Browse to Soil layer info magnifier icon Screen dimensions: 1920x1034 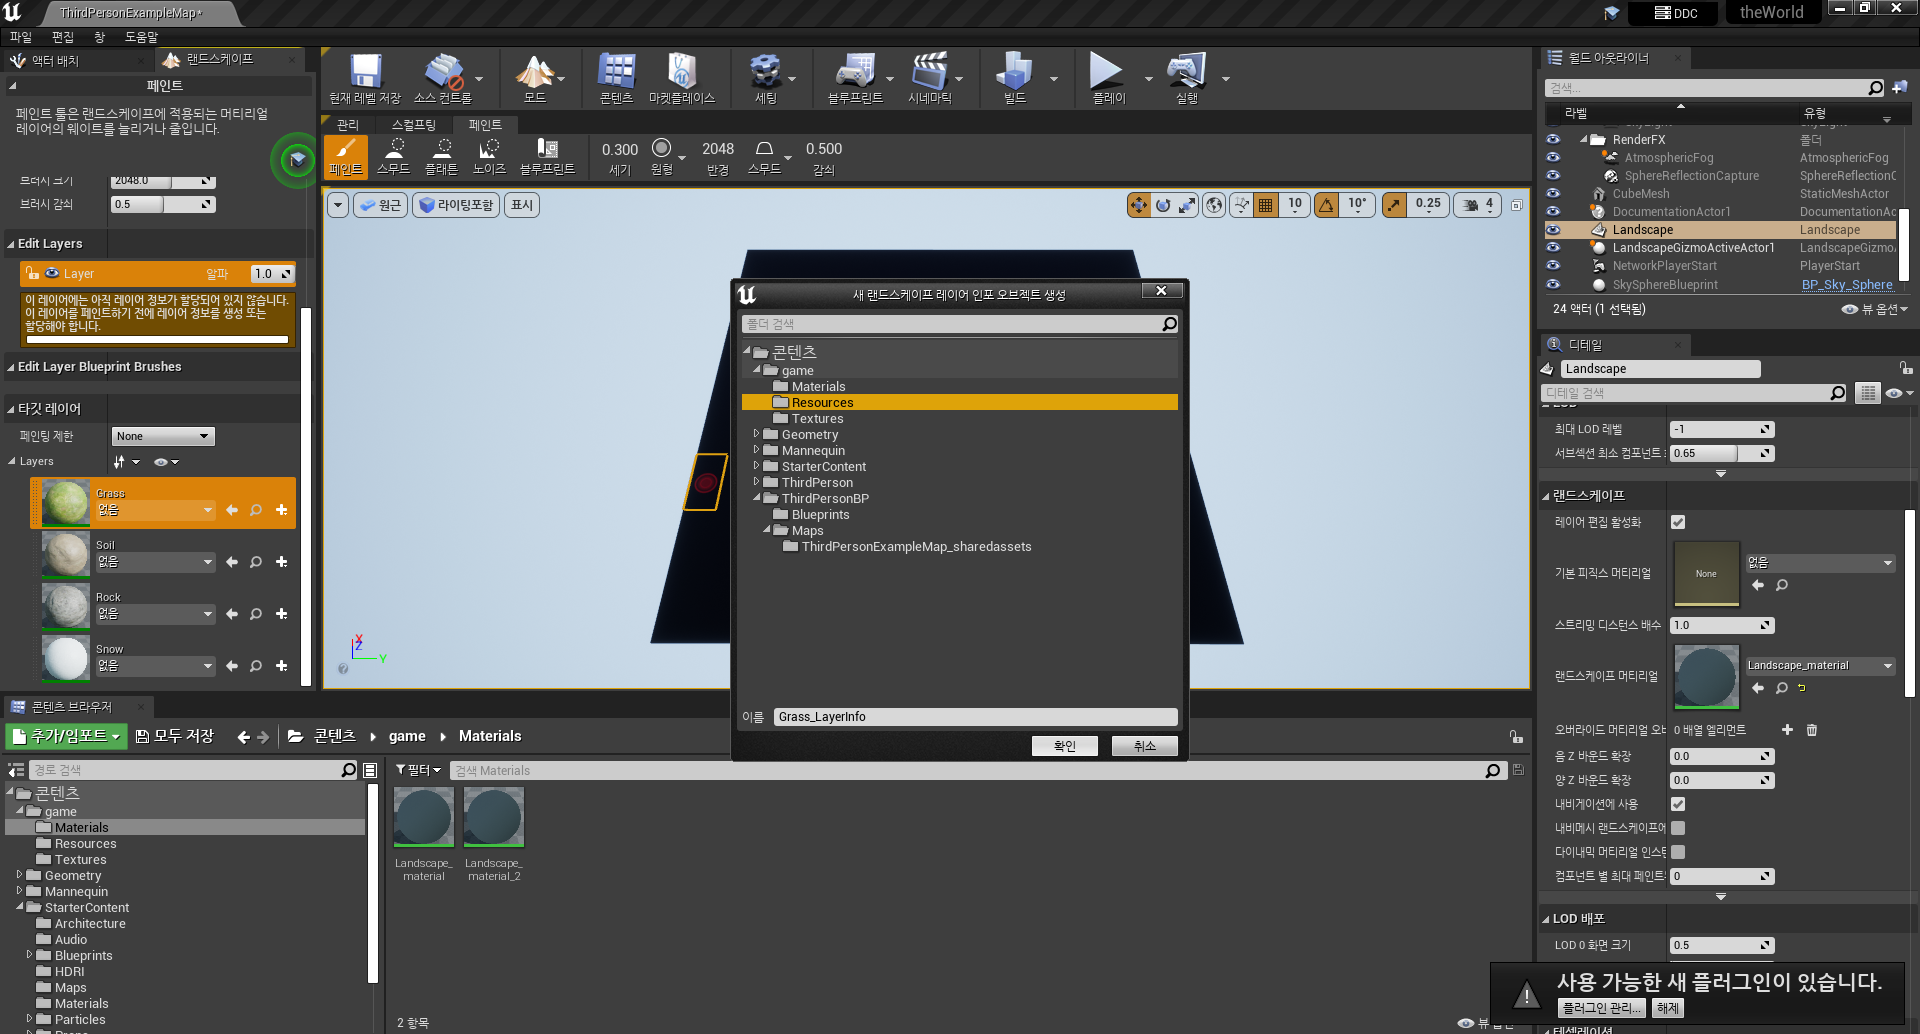coord(256,562)
